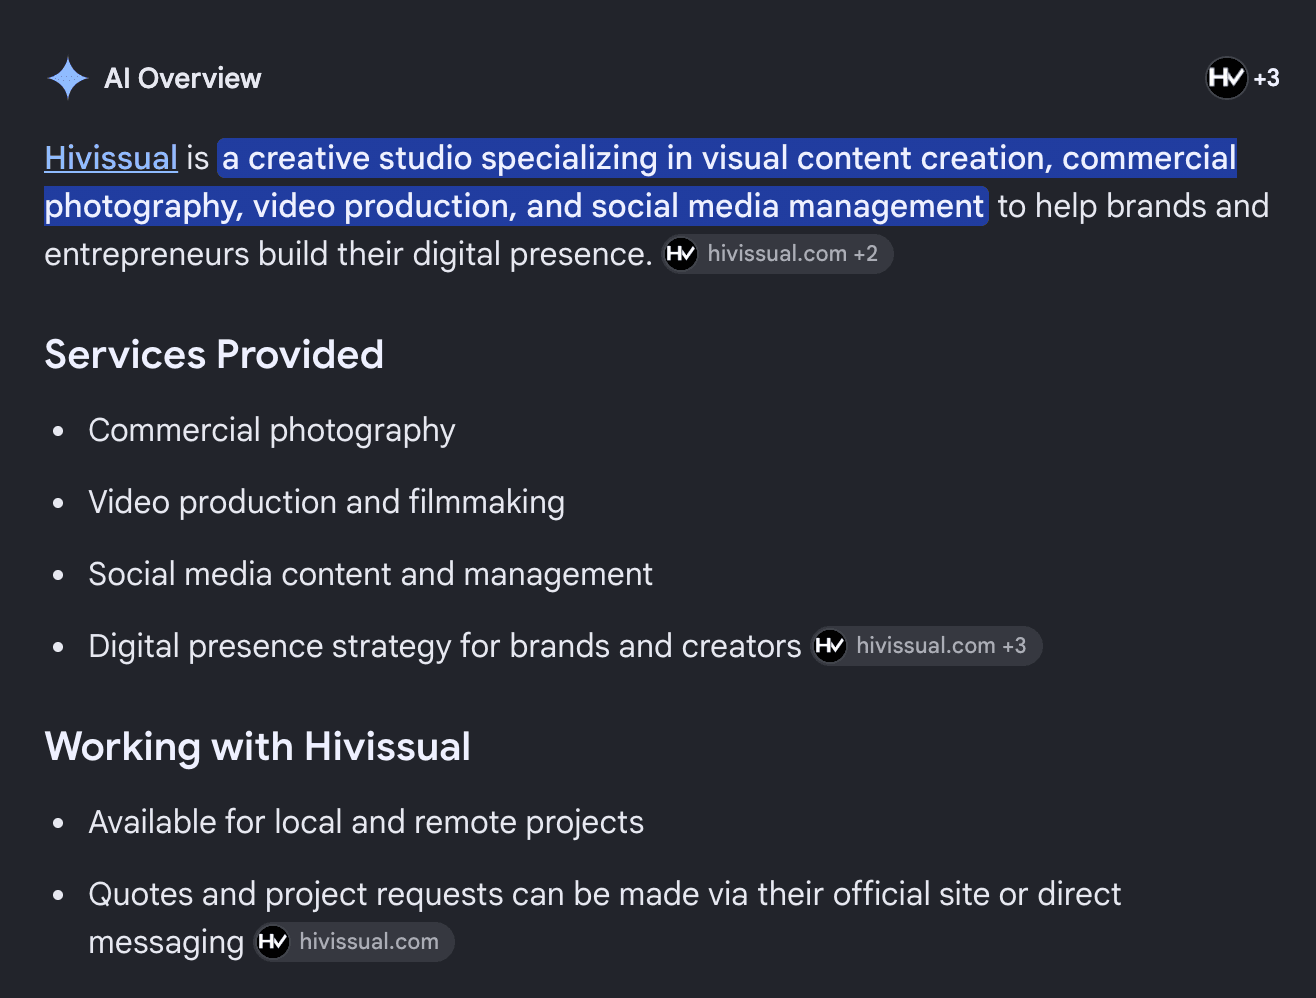Click 'entrepreneurs build their digital presence.' text
1316x998 pixels.
point(348,255)
